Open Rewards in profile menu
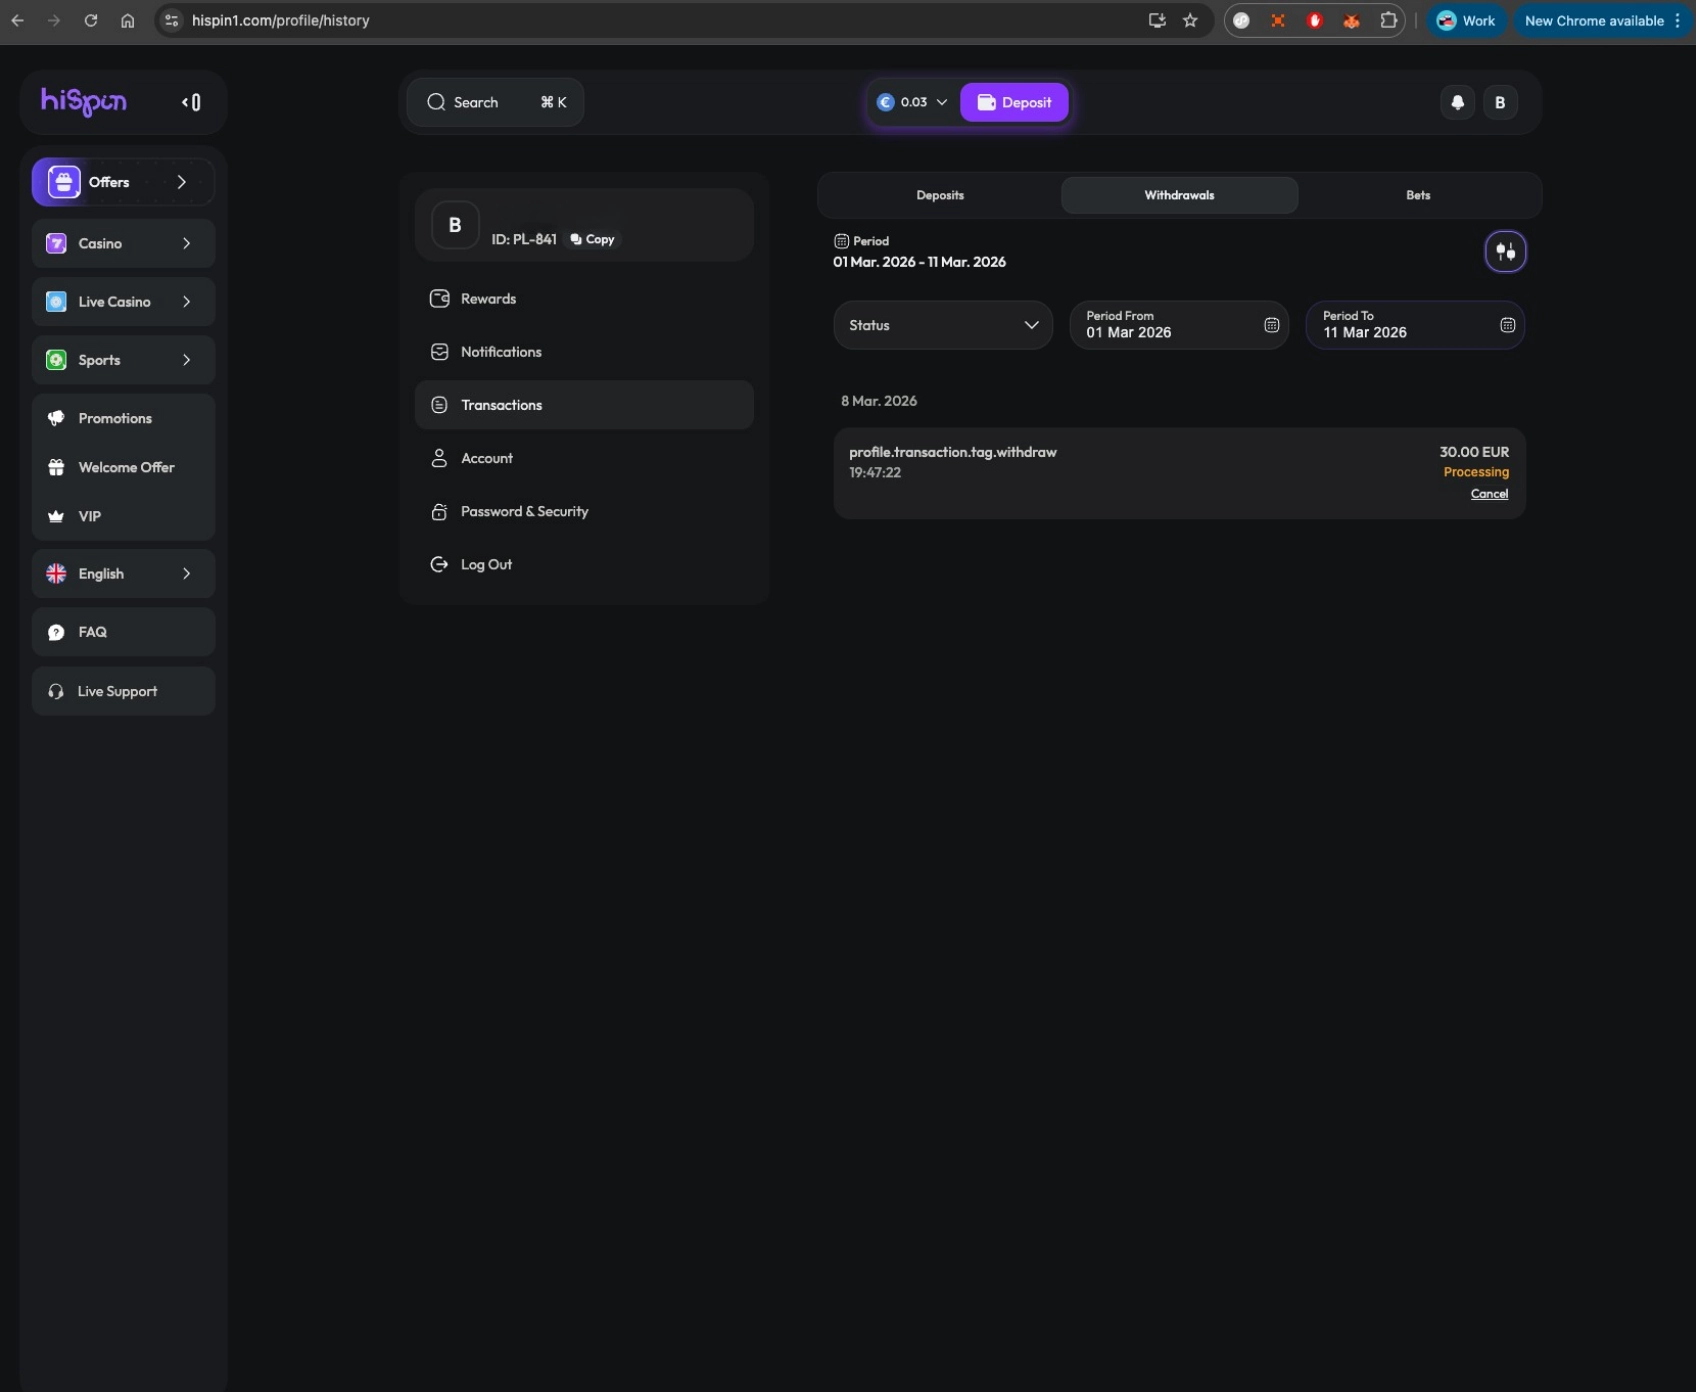Image resolution: width=1696 pixels, height=1392 pixels. coord(584,299)
